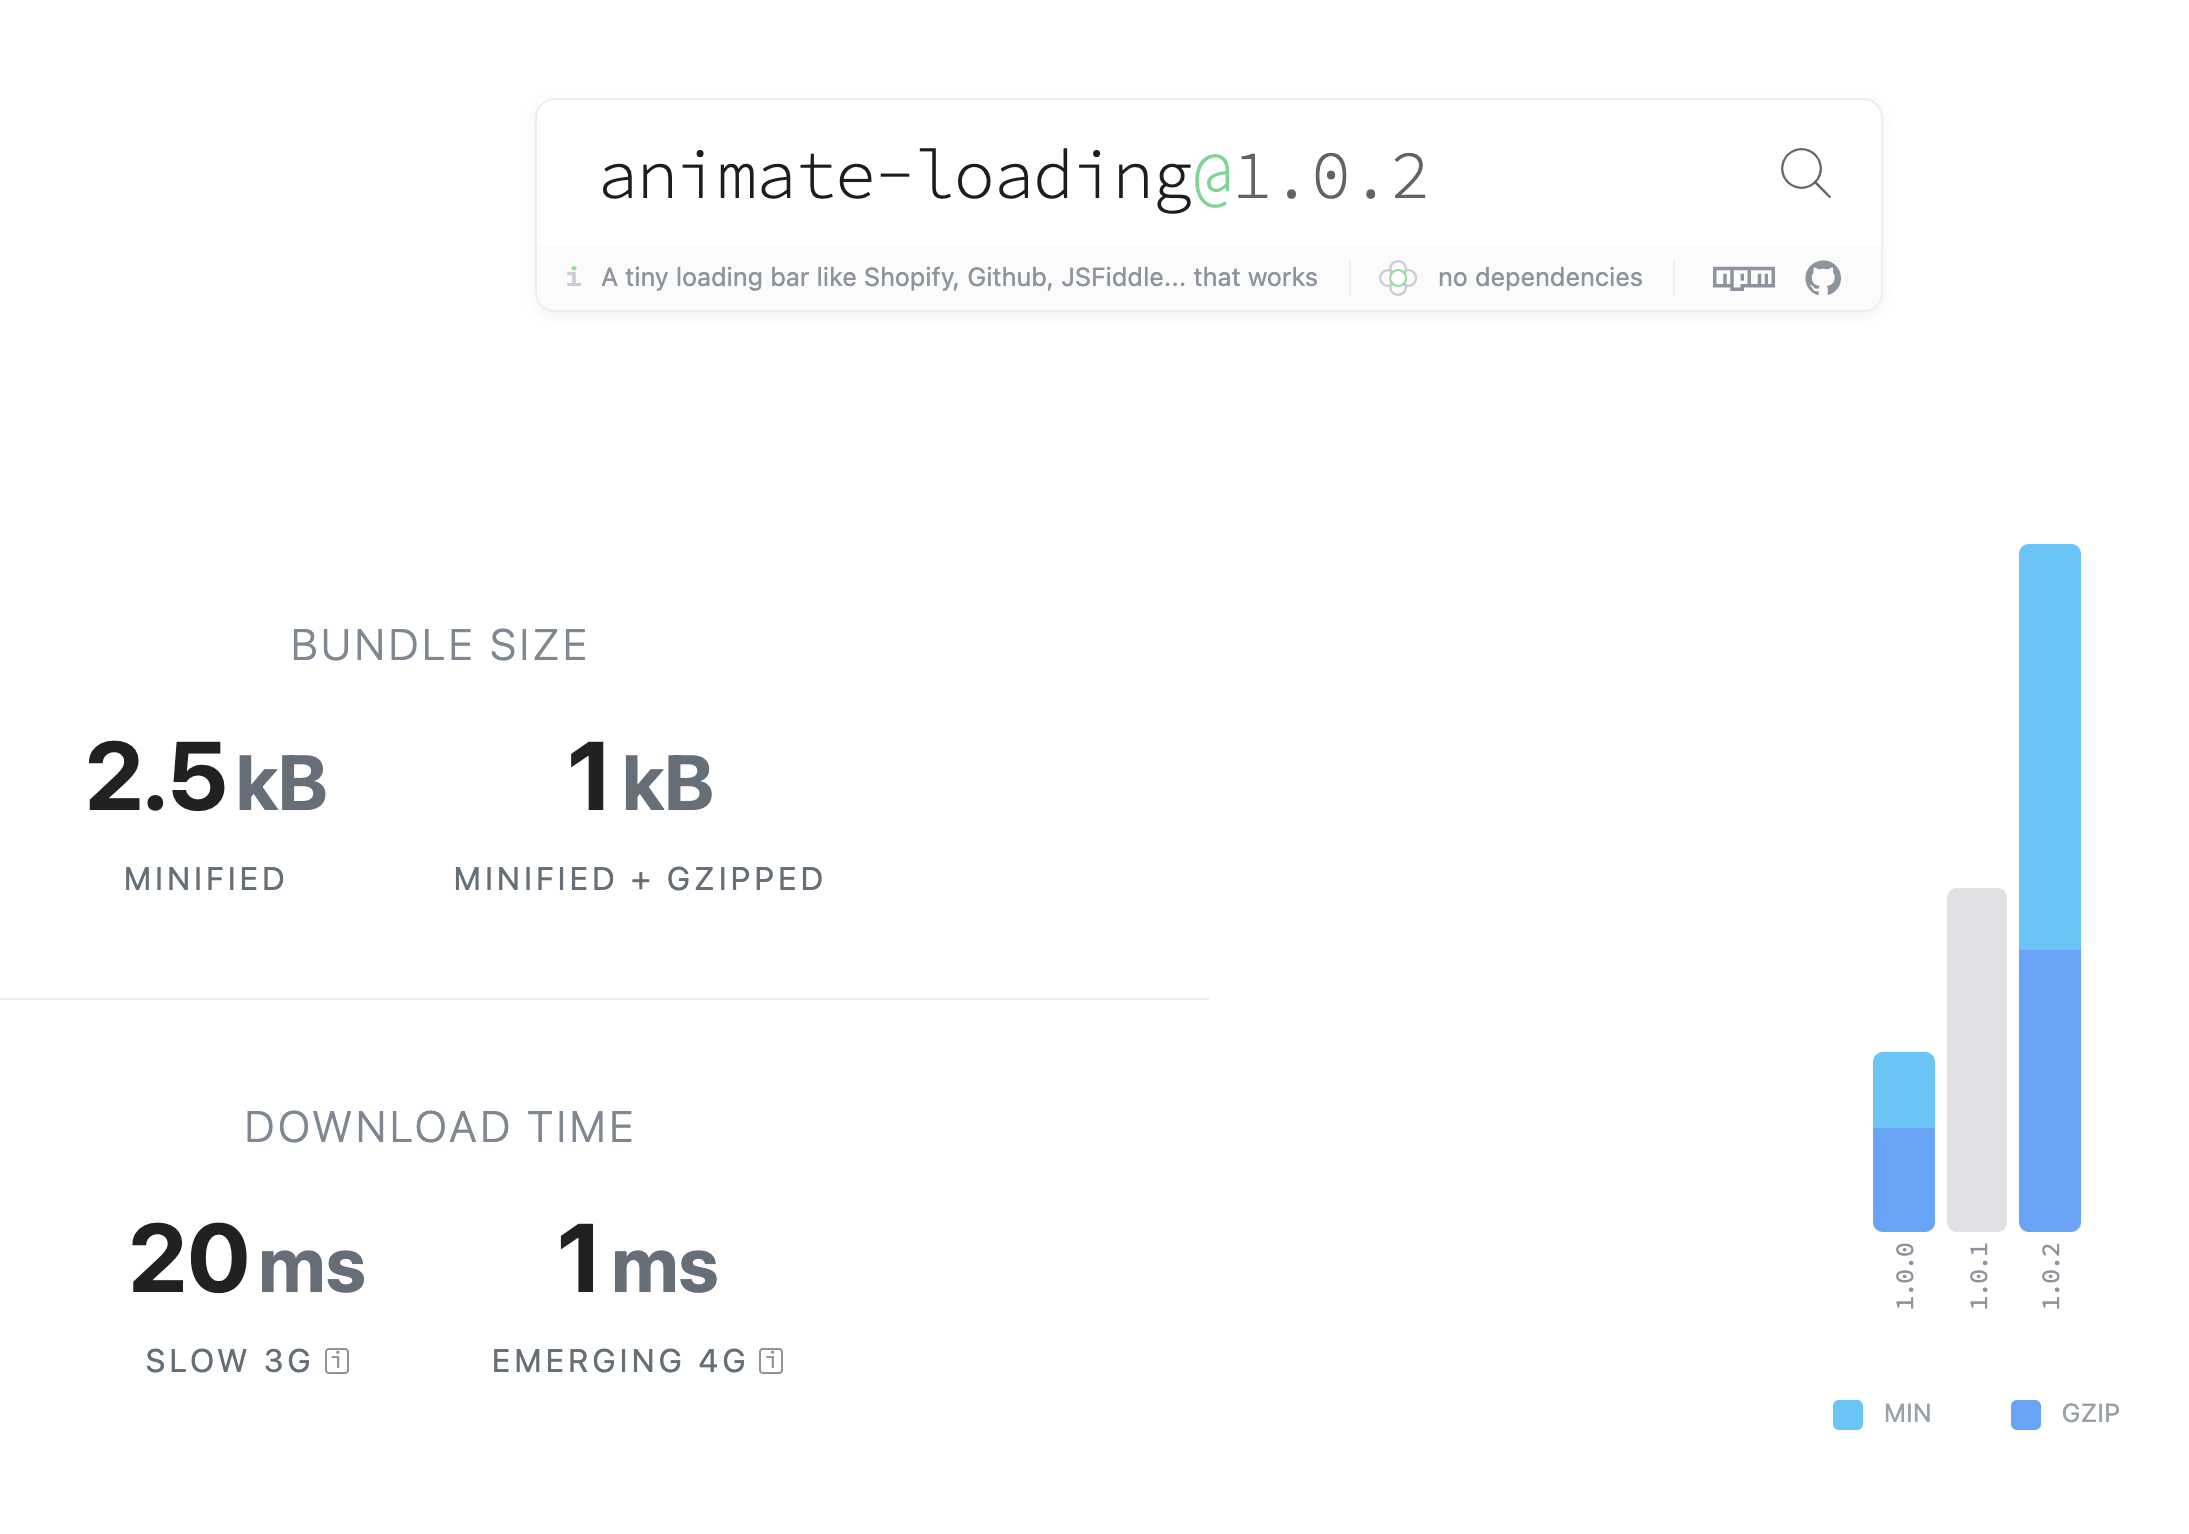Open the GitHub repository icon
The height and width of the screenshot is (1534, 2189).
click(1822, 278)
